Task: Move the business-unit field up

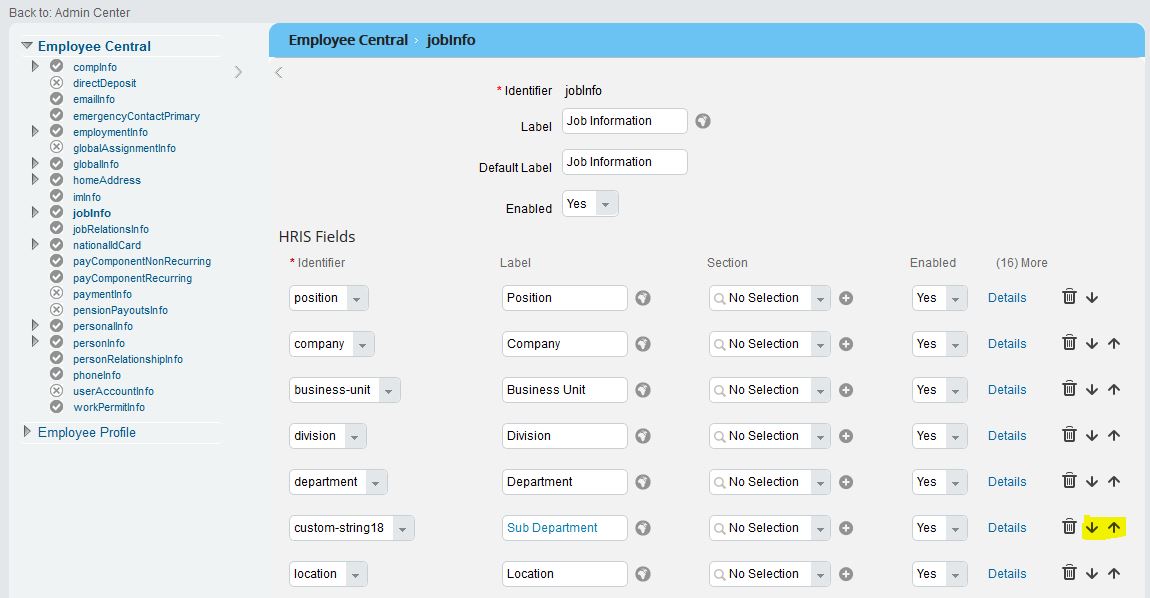Action: coord(1114,390)
